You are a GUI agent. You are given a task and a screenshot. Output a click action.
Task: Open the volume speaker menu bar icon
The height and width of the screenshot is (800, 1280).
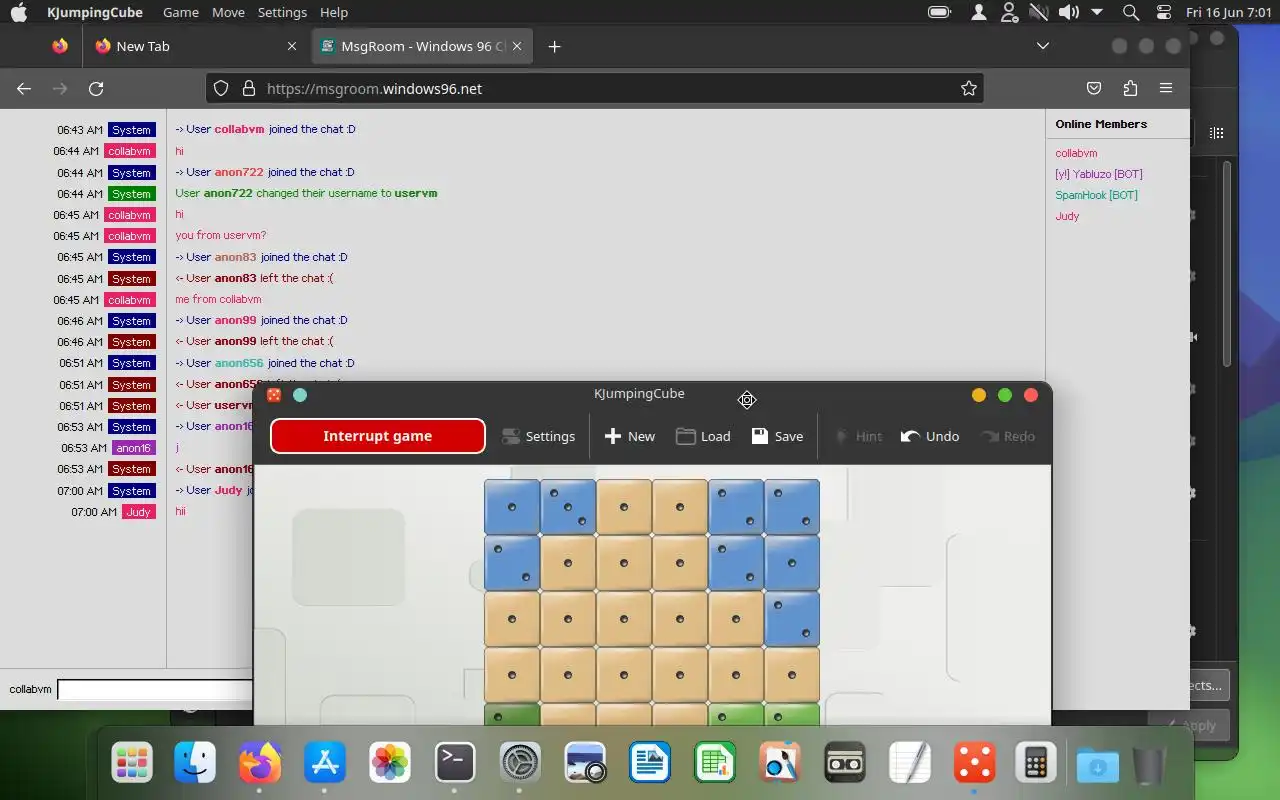click(1069, 12)
